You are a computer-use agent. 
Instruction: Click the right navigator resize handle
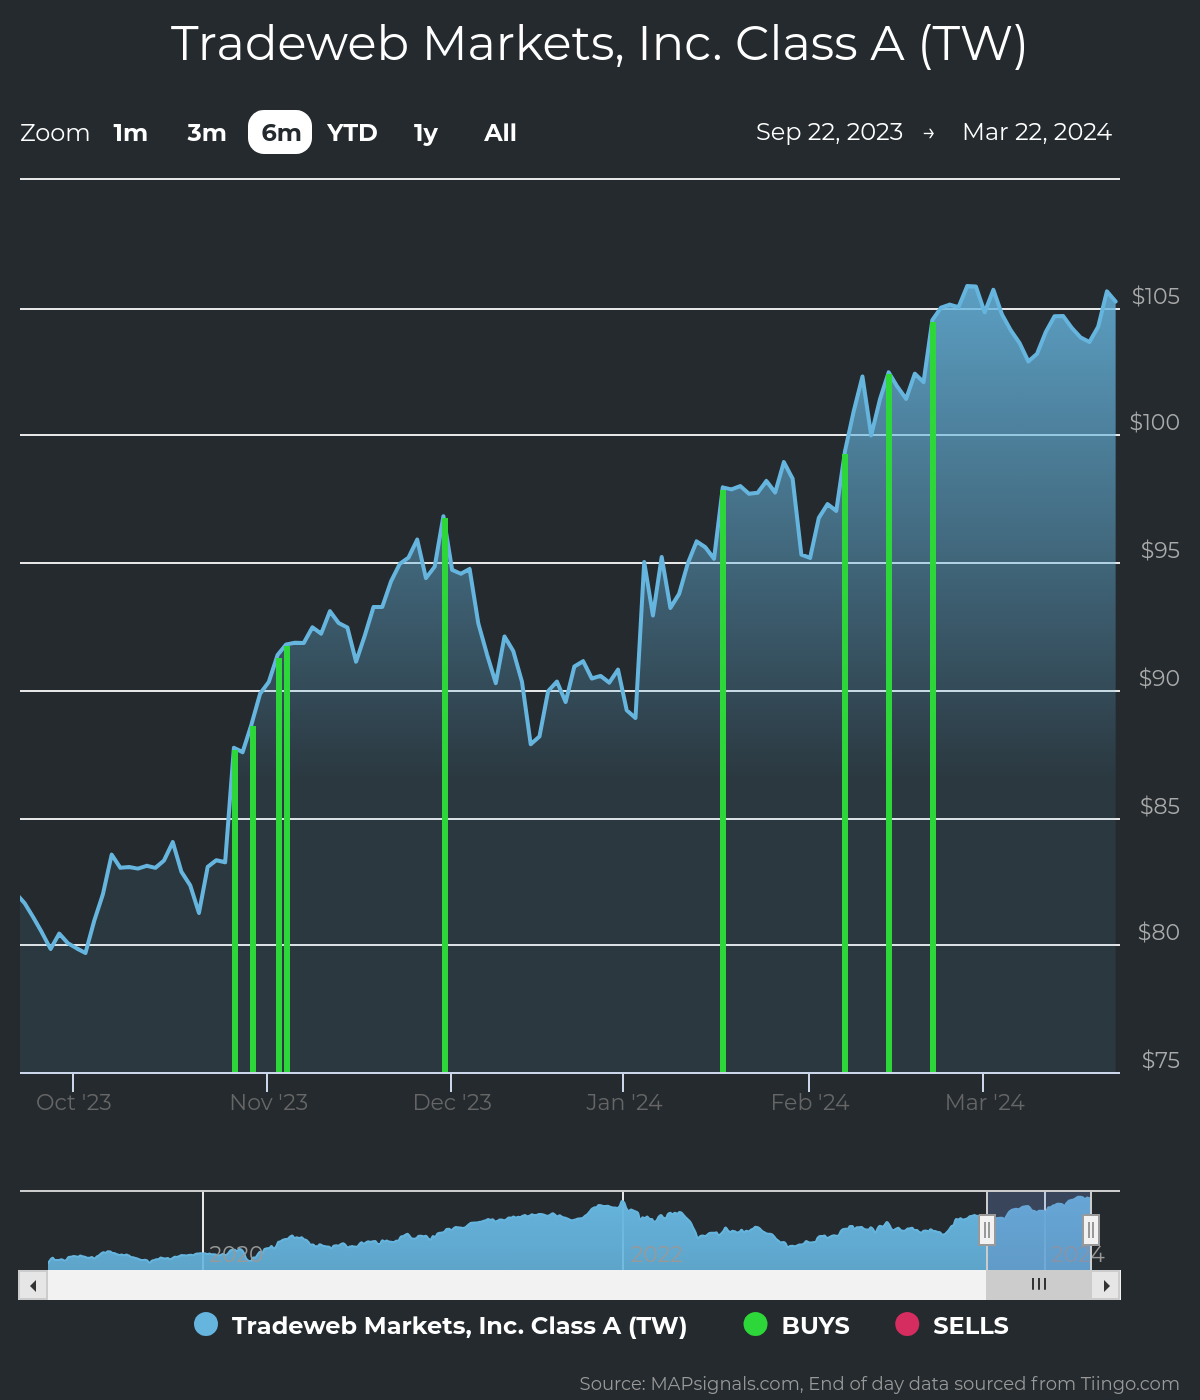[x=1089, y=1230]
